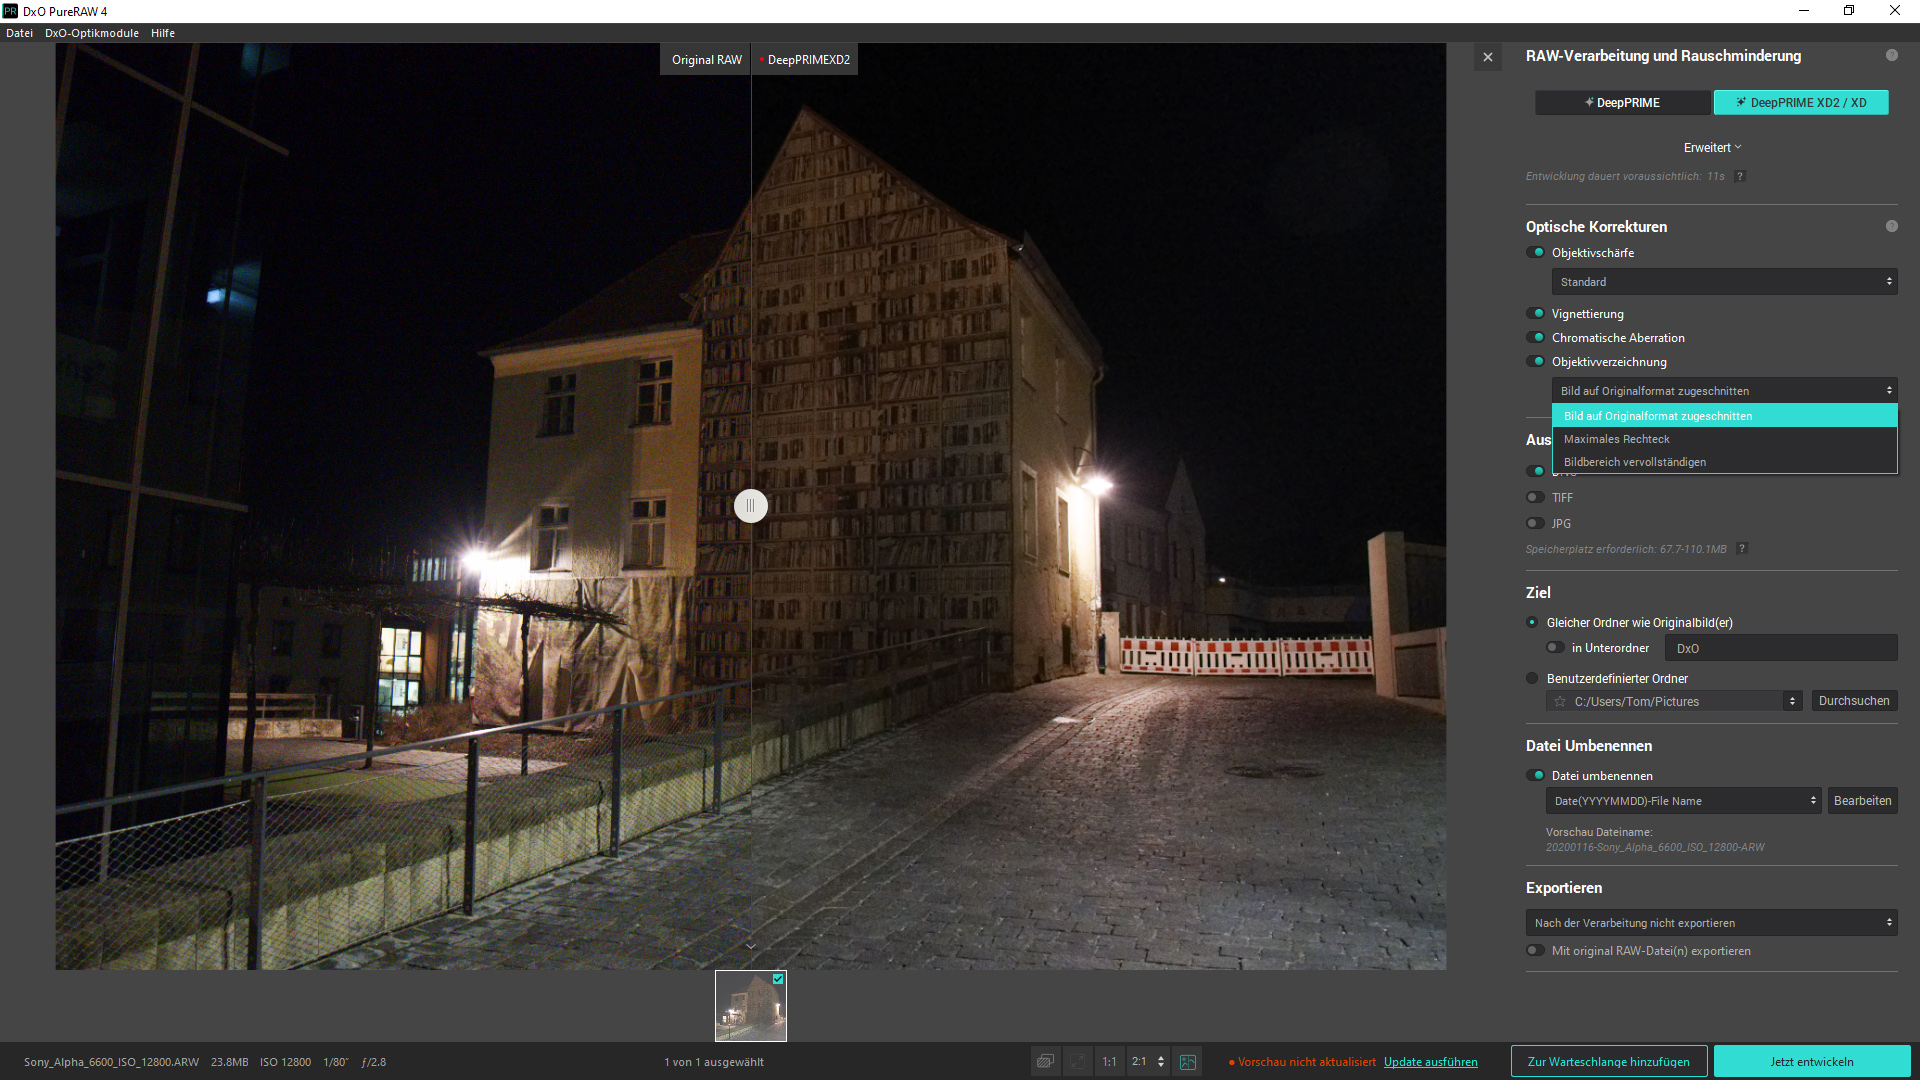Close the settings panel with X icon
This screenshot has height=1080, width=1920.
(x=1487, y=58)
